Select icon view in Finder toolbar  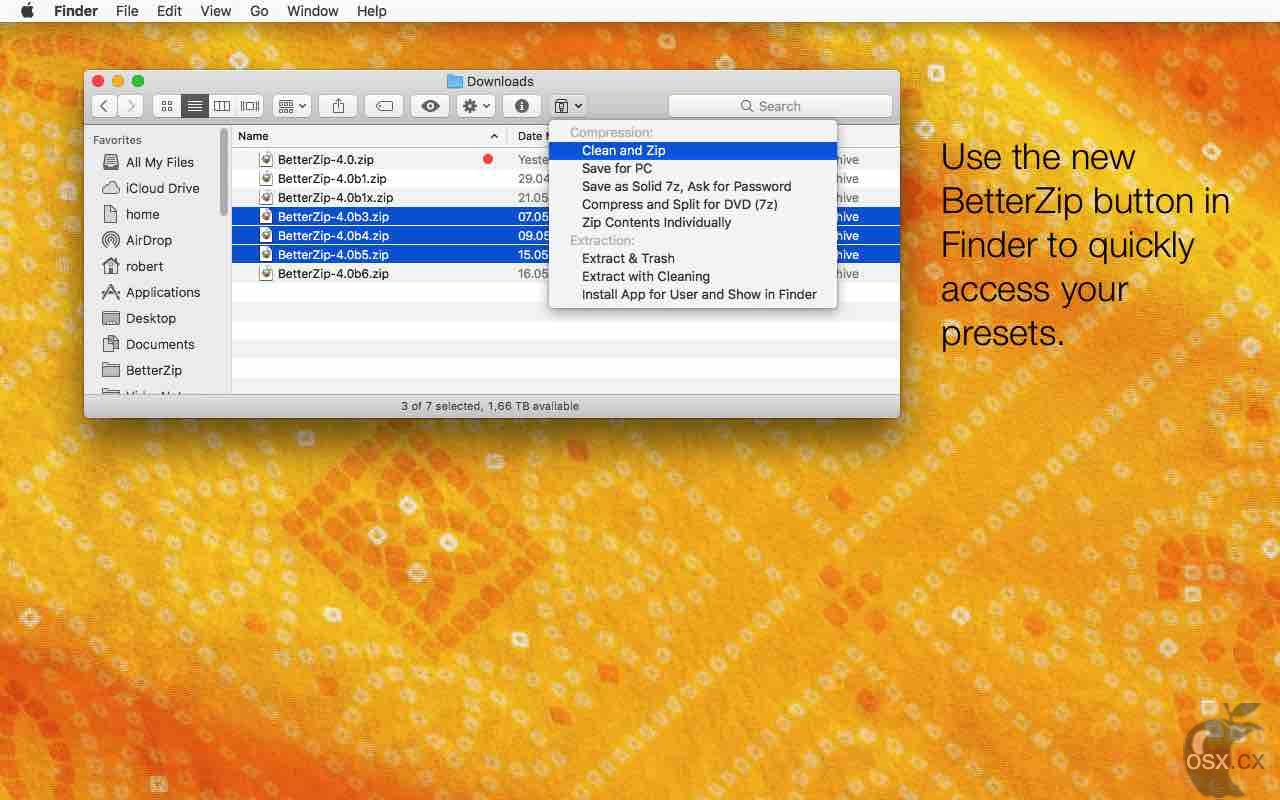(168, 106)
